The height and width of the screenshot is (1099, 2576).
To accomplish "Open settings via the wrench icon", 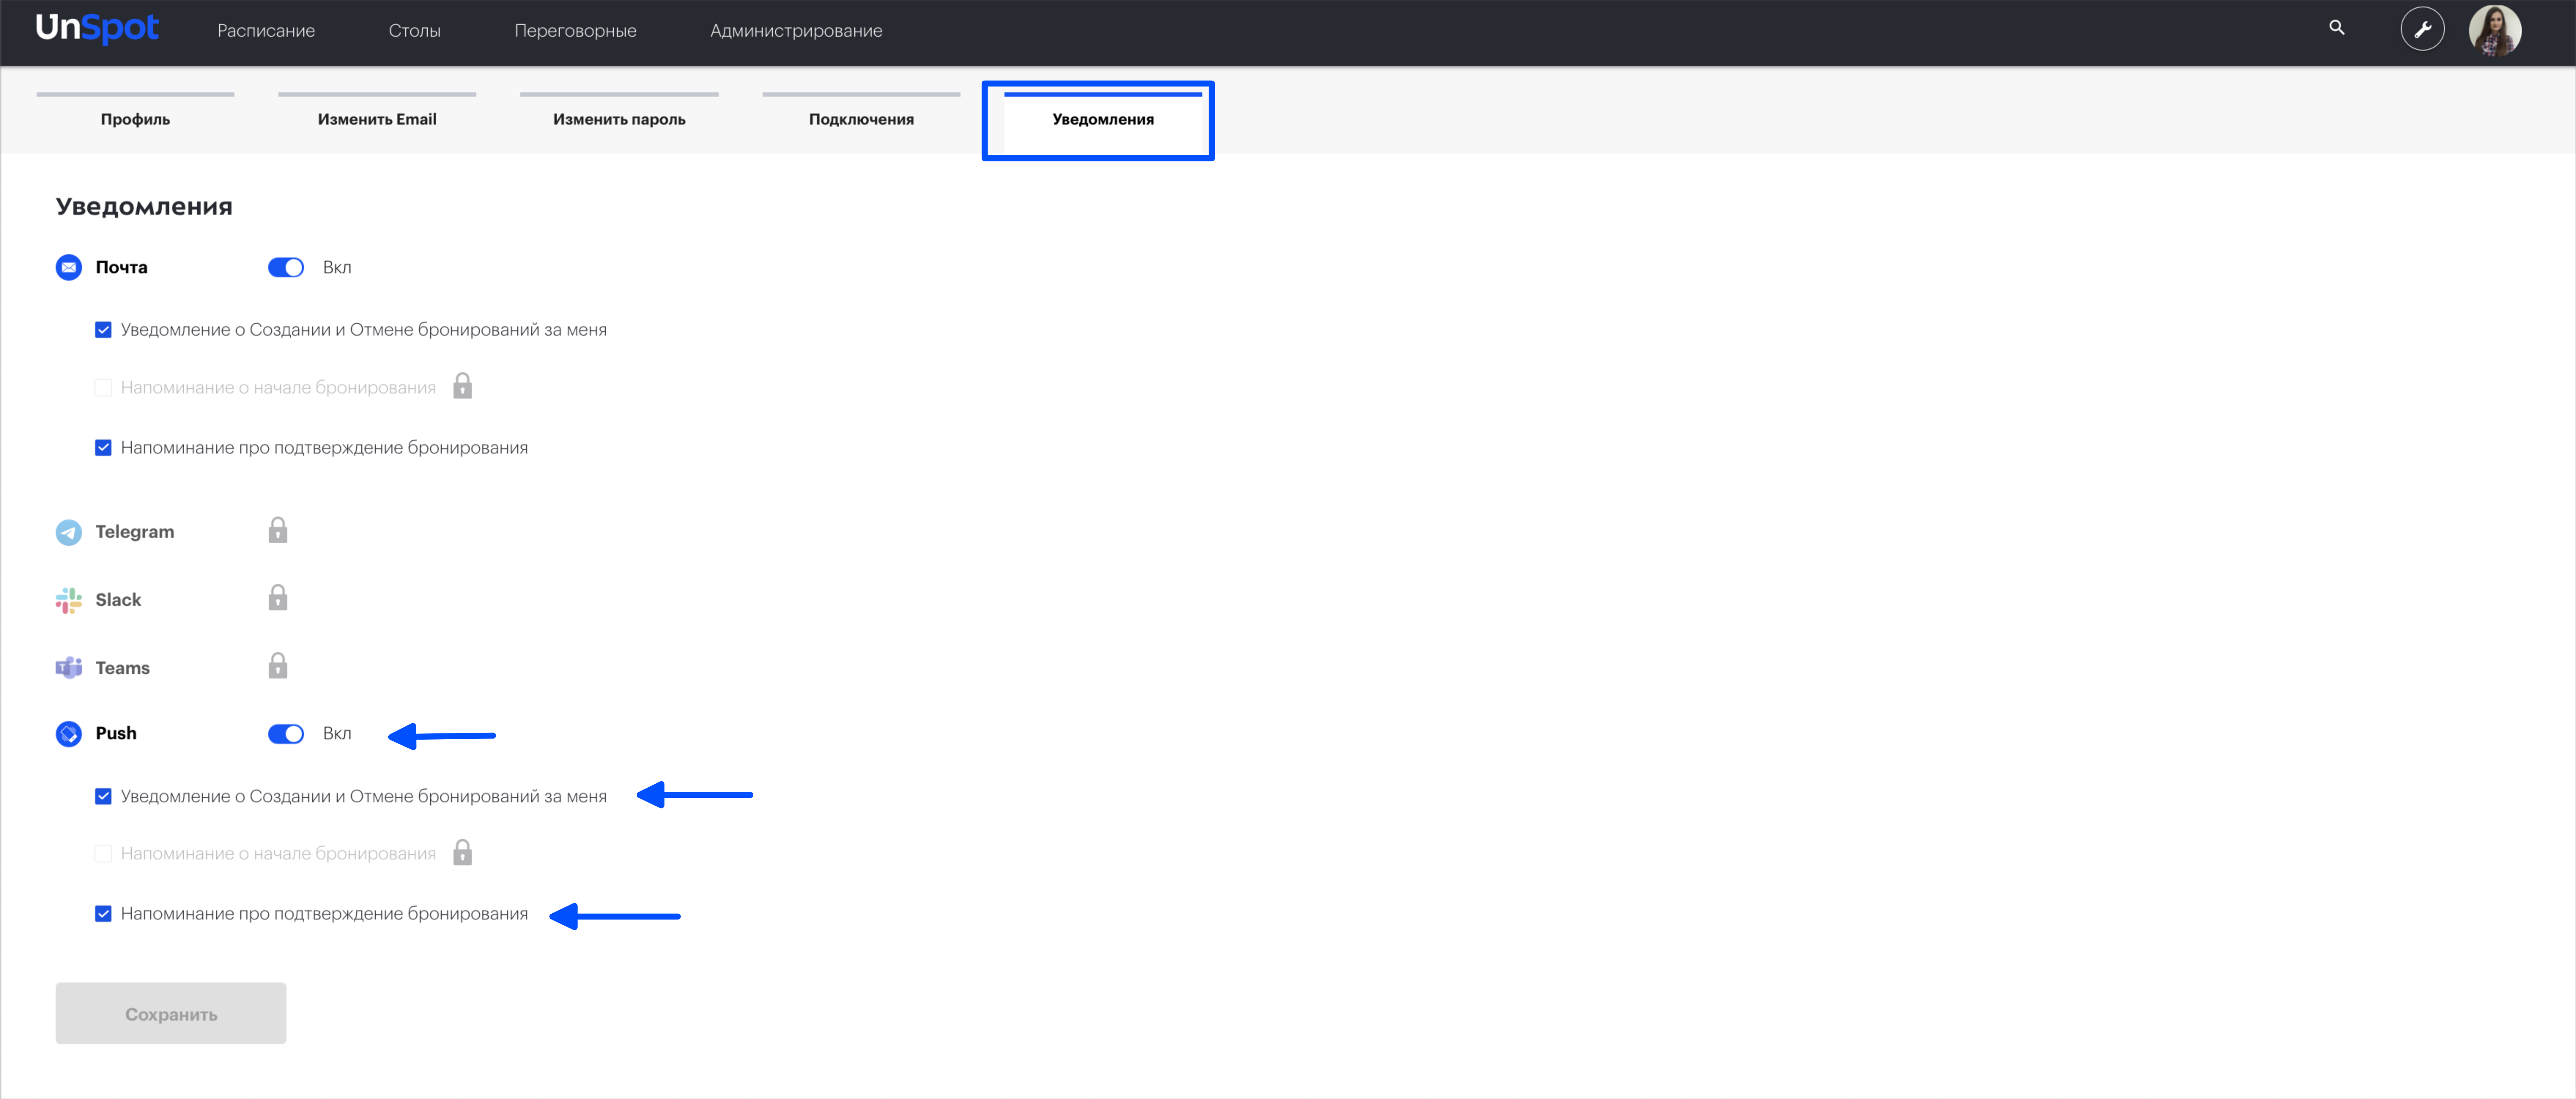I will [x=2422, y=29].
